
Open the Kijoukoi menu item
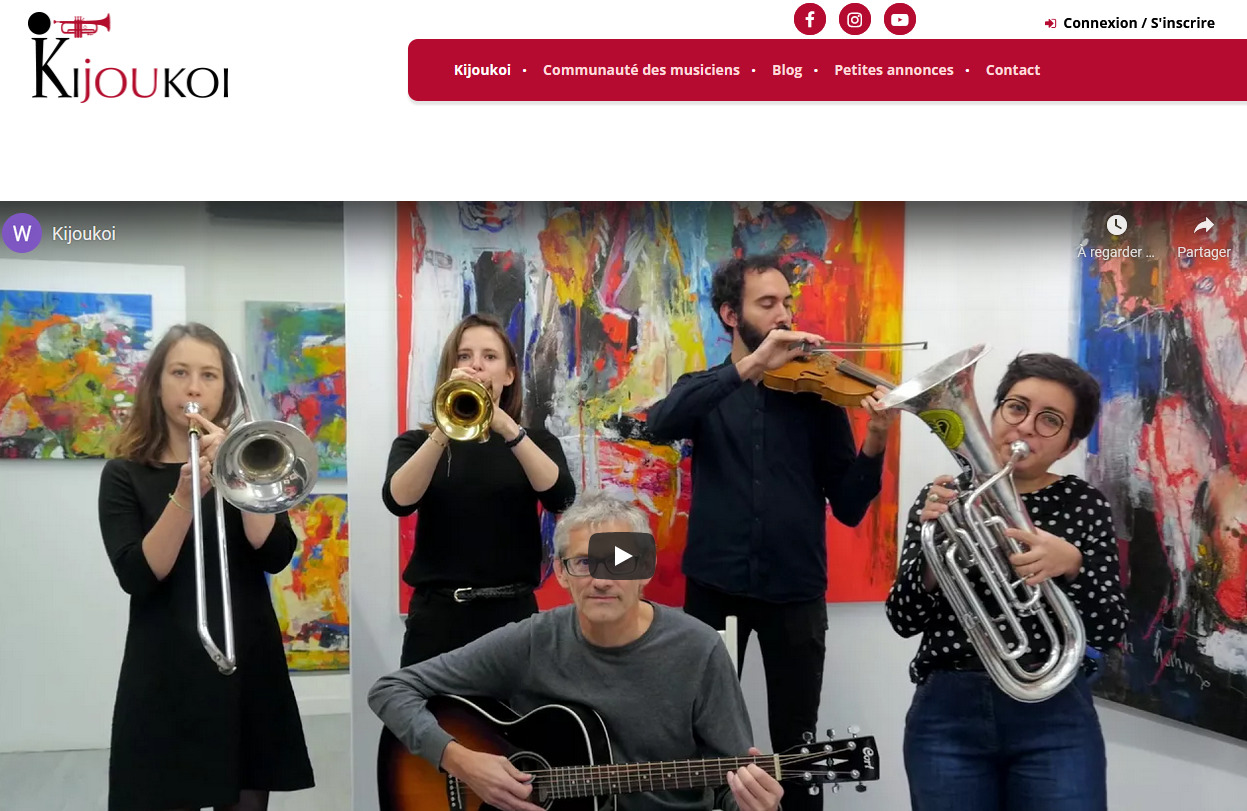[x=482, y=70]
